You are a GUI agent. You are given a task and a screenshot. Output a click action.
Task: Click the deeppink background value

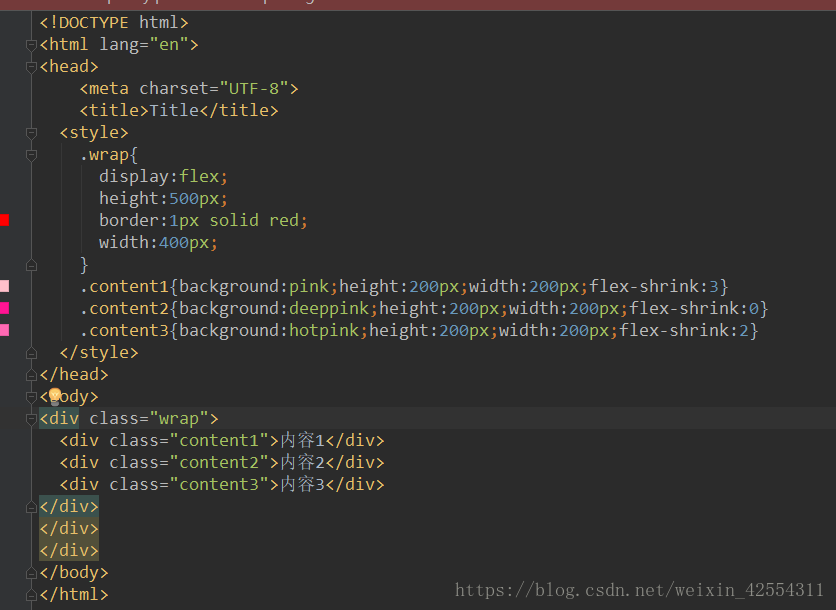[x=329, y=308]
